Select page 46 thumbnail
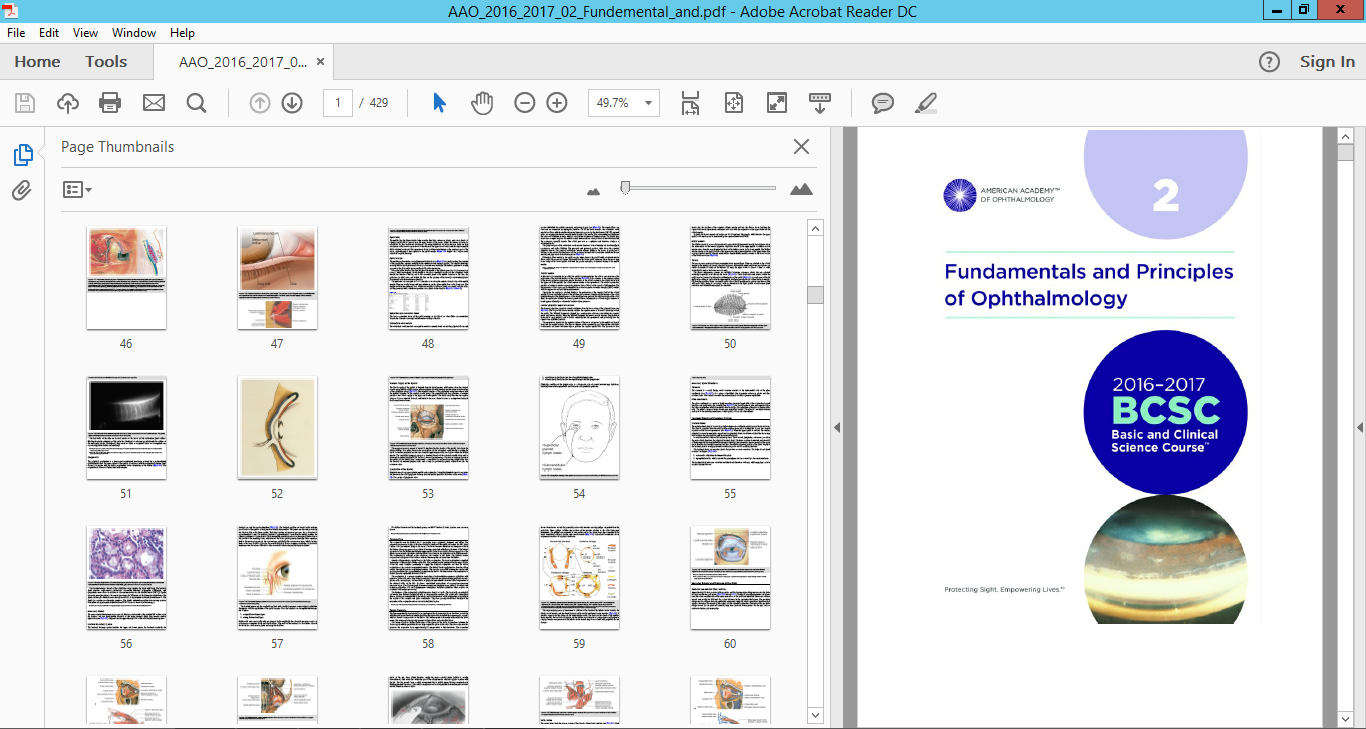Screen dimensions: 1366x729 126,278
